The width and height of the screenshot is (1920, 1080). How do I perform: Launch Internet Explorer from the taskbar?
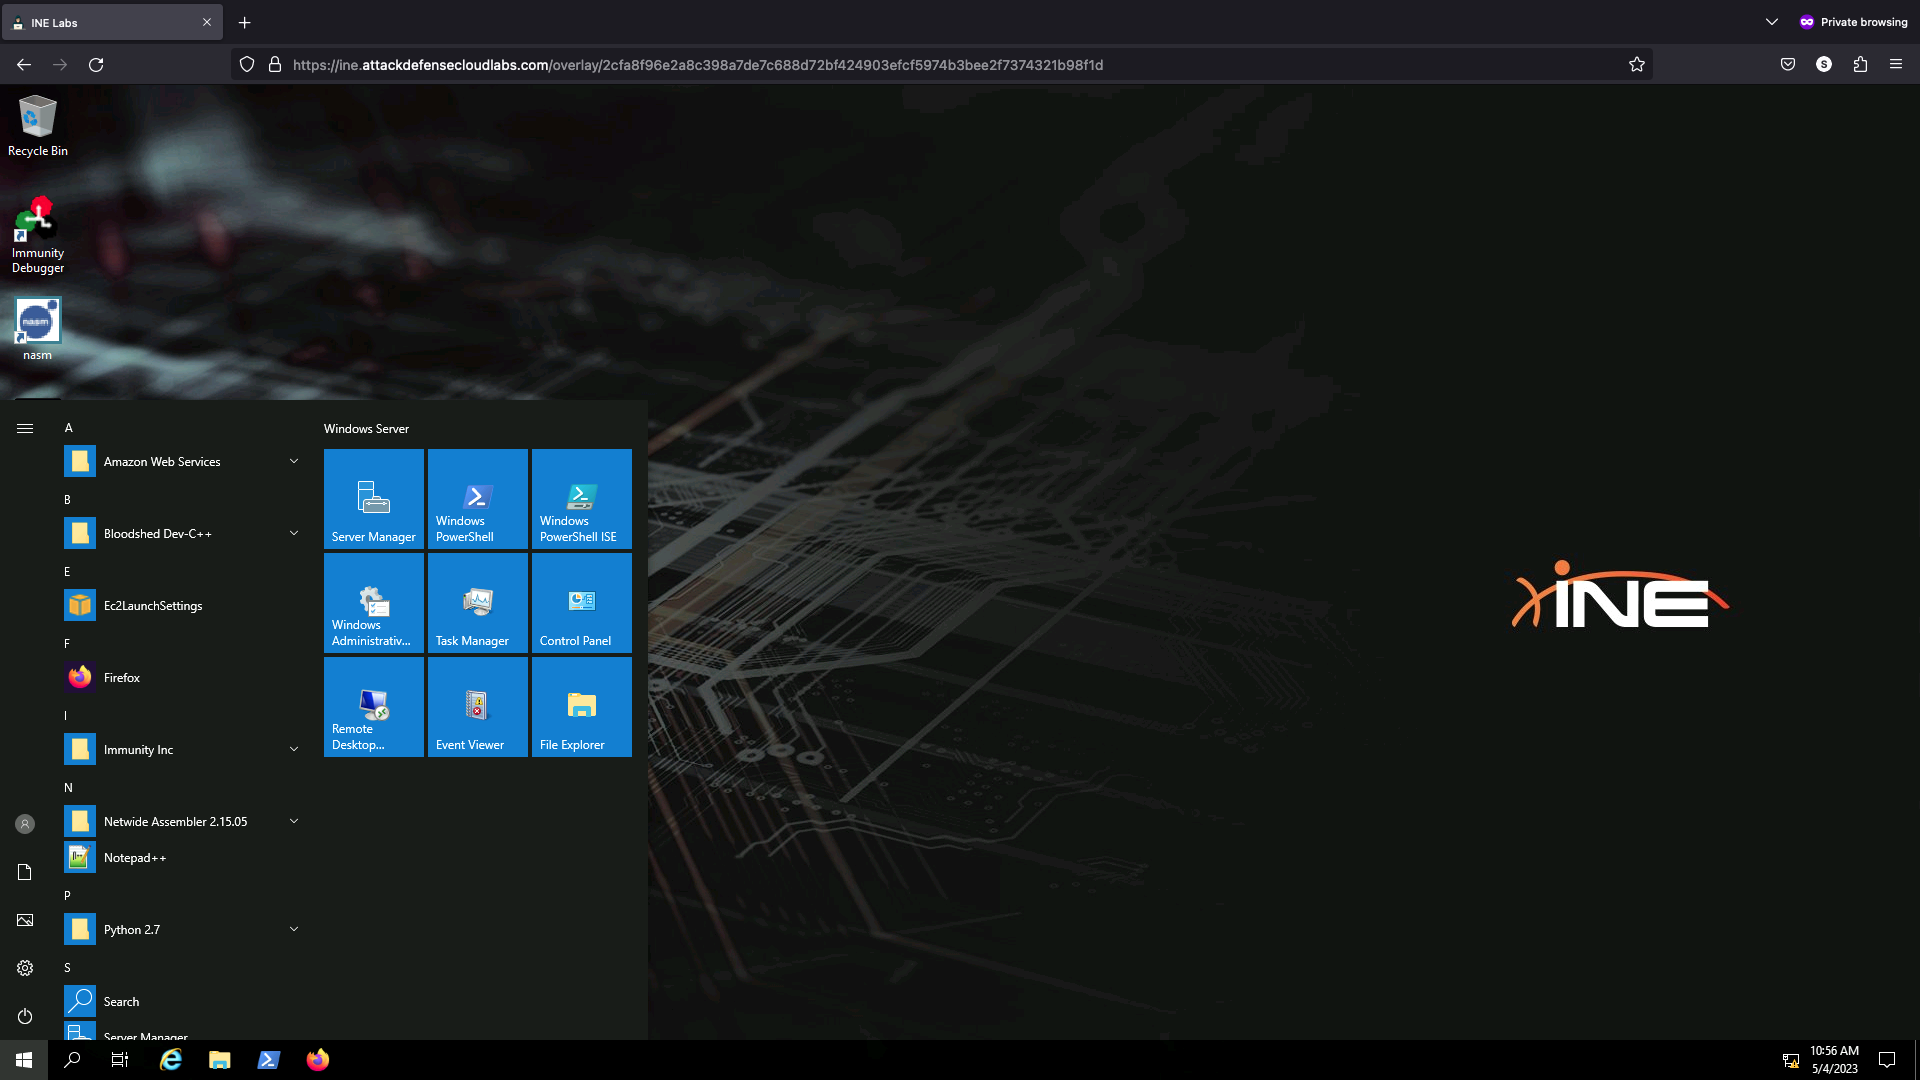point(171,1060)
